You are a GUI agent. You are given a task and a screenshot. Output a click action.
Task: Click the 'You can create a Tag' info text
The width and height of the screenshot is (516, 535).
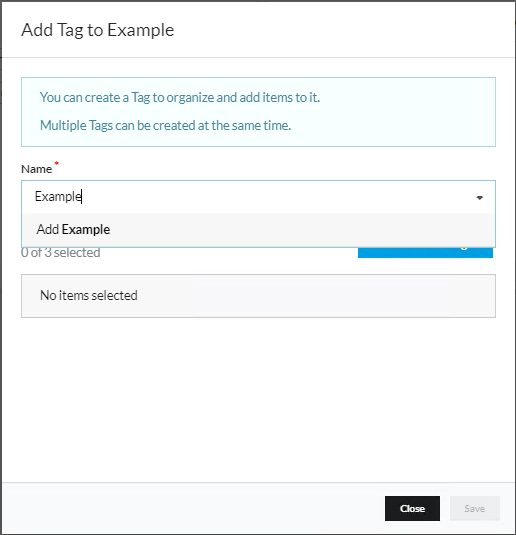click(x=180, y=98)
